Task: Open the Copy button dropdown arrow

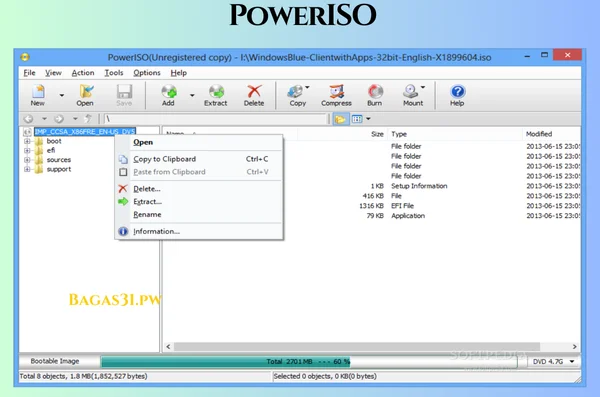Action: point(307,87)
